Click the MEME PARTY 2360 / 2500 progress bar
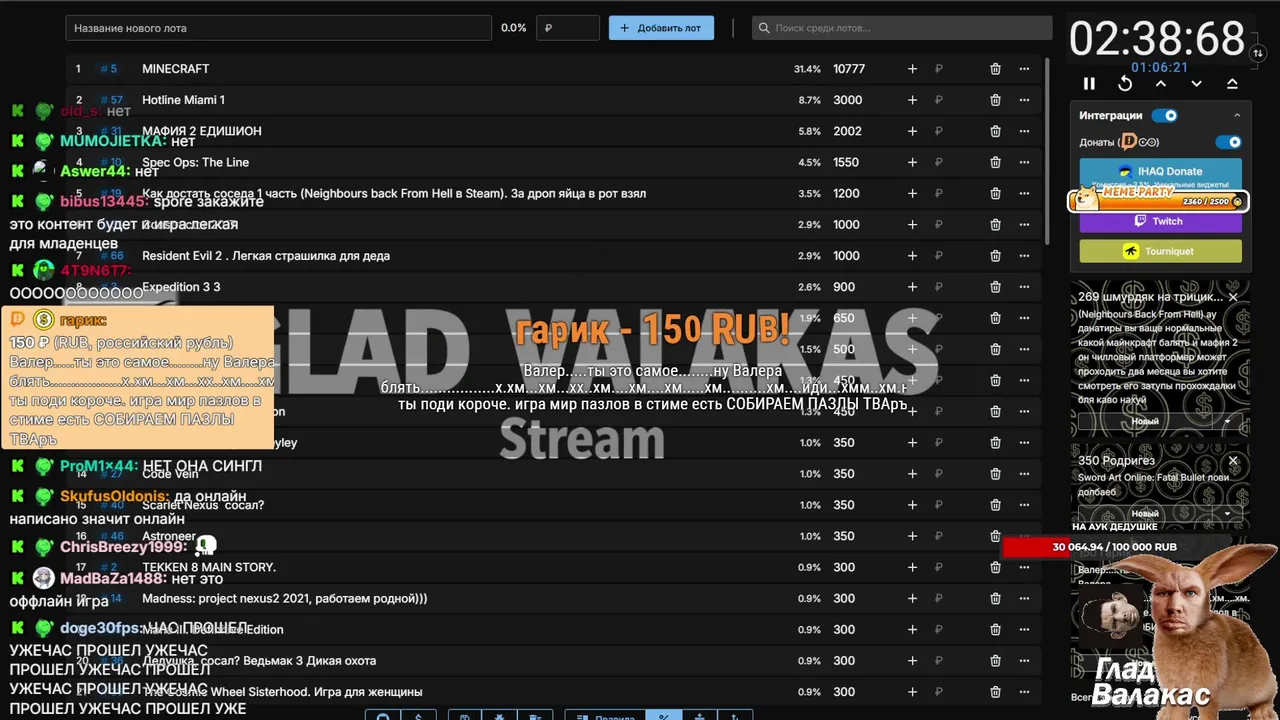The height and width of the screenshot is (720, 1280). (1157, 200)
